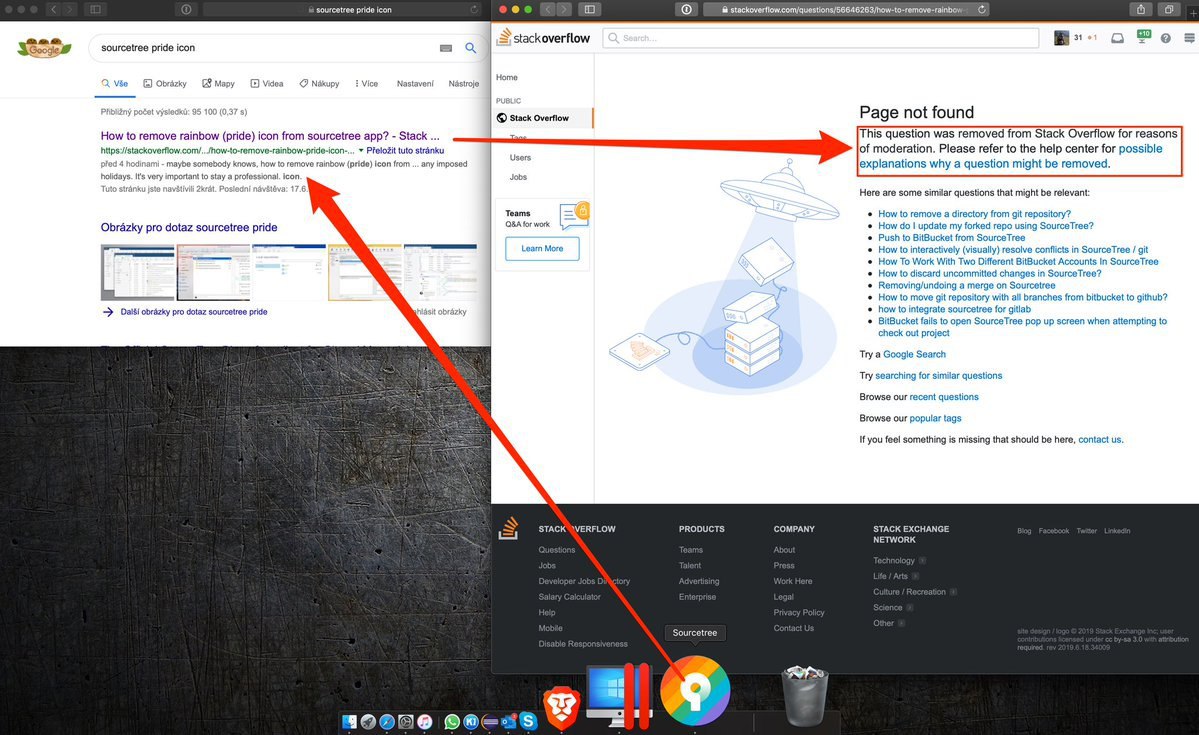The image size is (1199, 735).
Task: Click footer 'Privacy Policy' link
Action: point(798,613)
